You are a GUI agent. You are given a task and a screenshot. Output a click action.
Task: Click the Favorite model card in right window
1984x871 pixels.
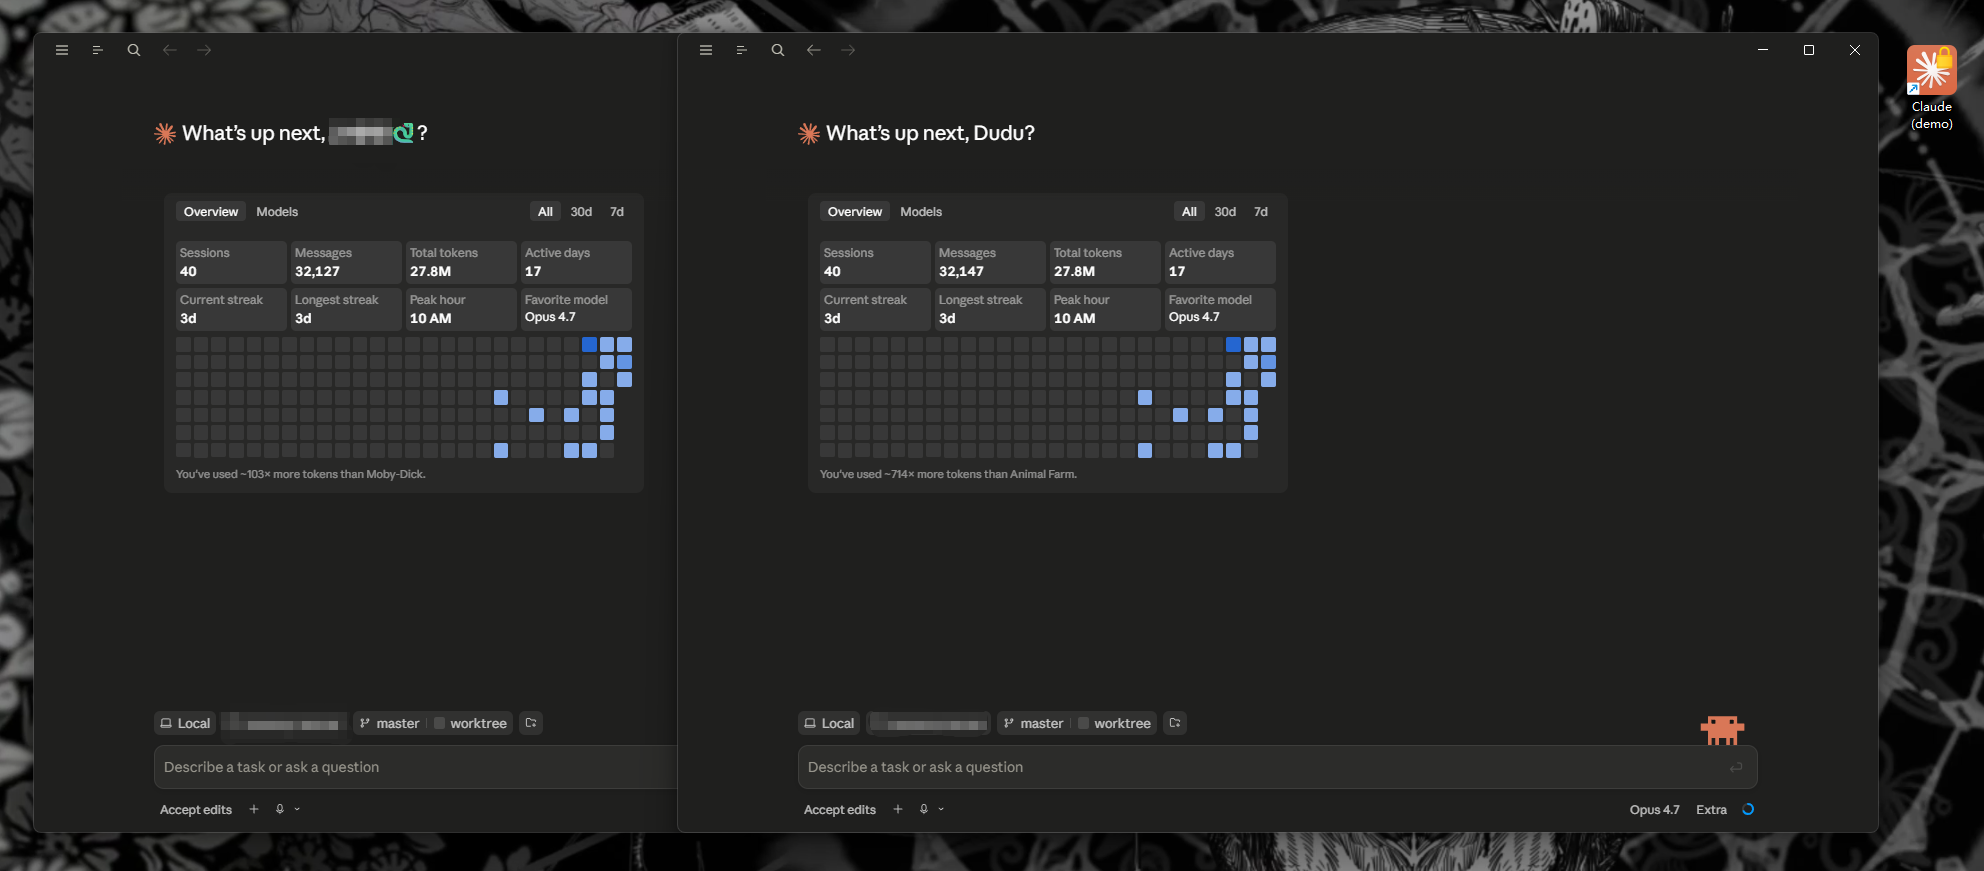pos(1220,309)
